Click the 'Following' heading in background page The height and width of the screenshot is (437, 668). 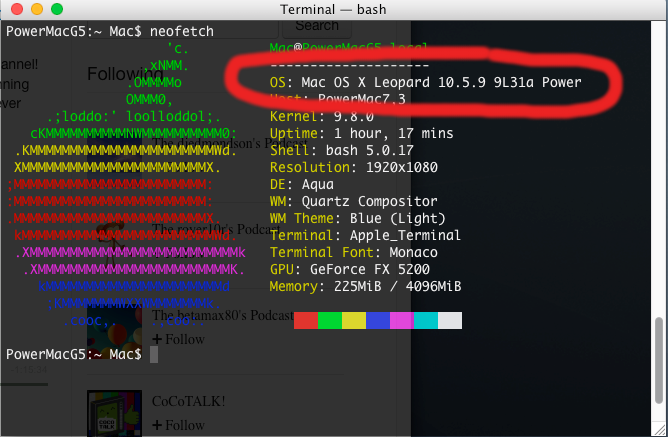(x=125, y=74)
